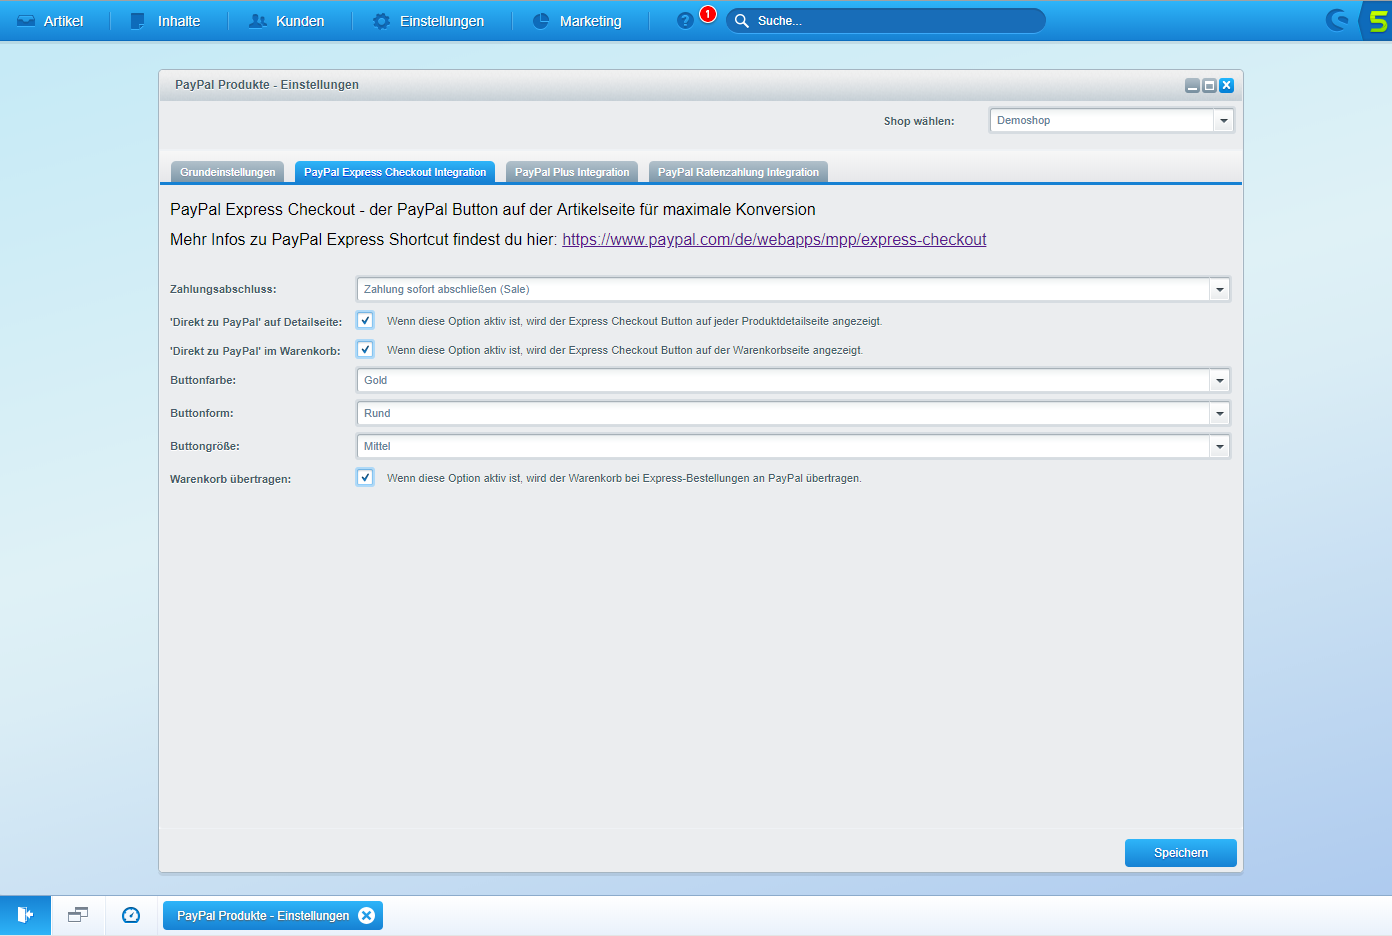This screenshot has width=1392, height=936.
Task: Expand the Buttonfarbe dropdown arrow
Action: coord(1219,381)
